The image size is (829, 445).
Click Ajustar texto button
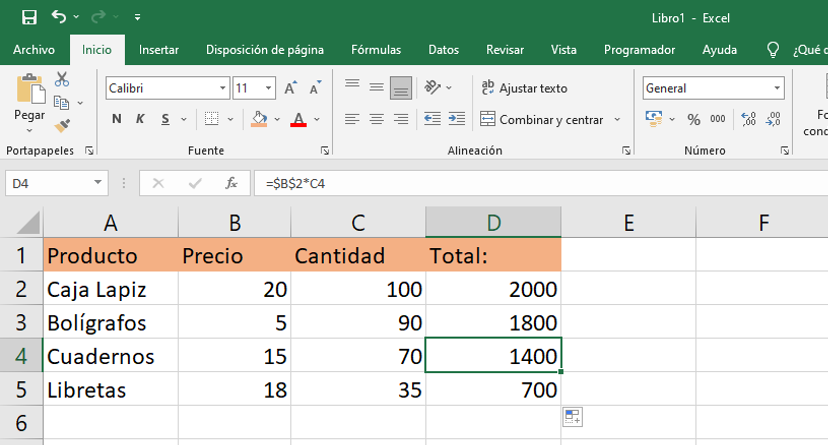coord(524,88)
